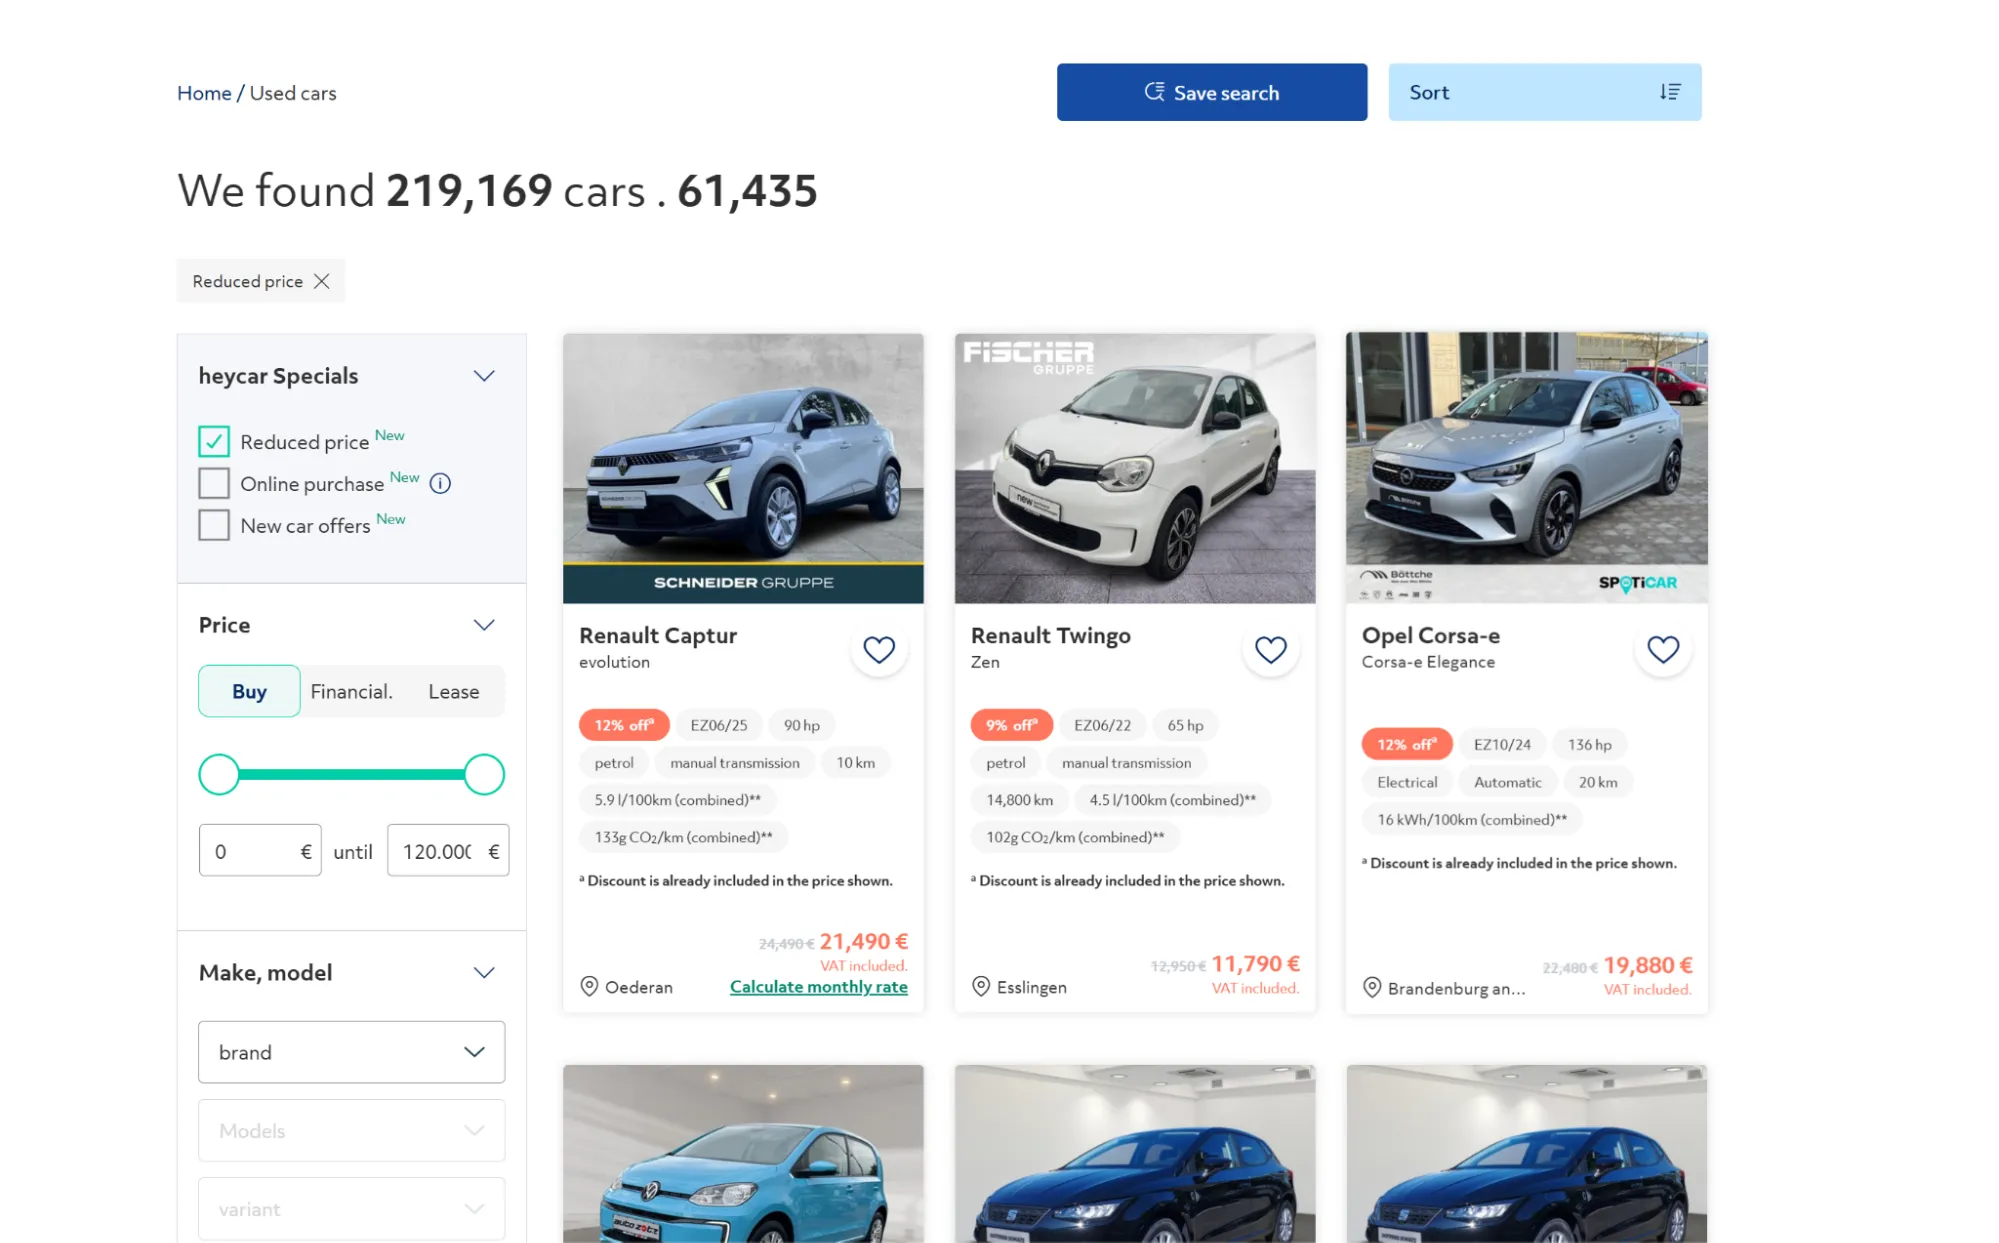1999x1243 pixels.
Task: Click the 136 hp tag
Action: coord(1589,744)
